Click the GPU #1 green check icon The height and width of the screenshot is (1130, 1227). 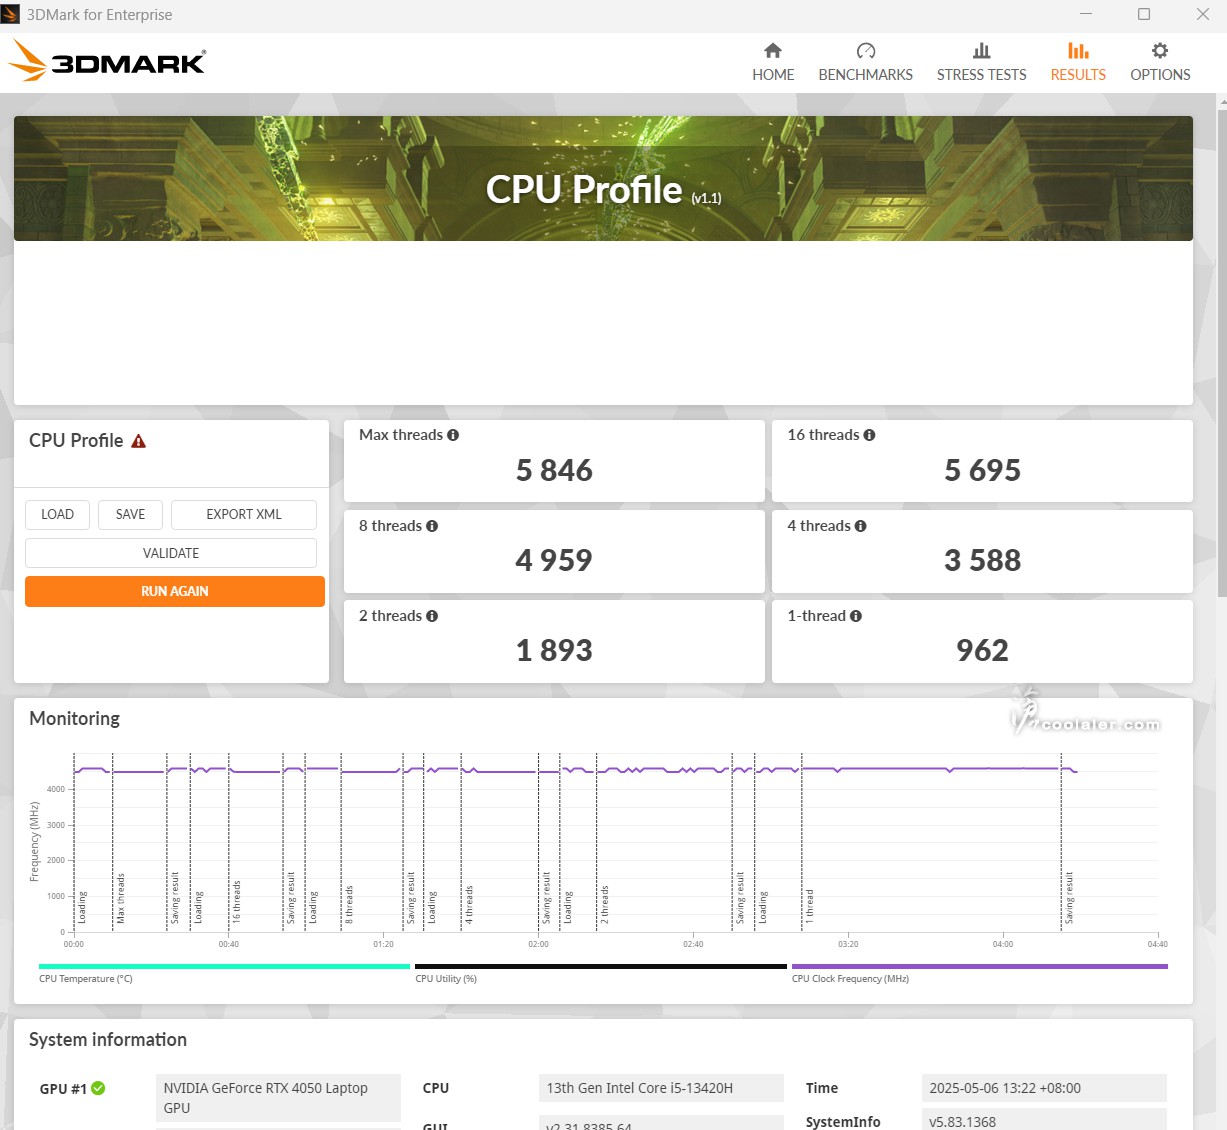point(98,1088)
